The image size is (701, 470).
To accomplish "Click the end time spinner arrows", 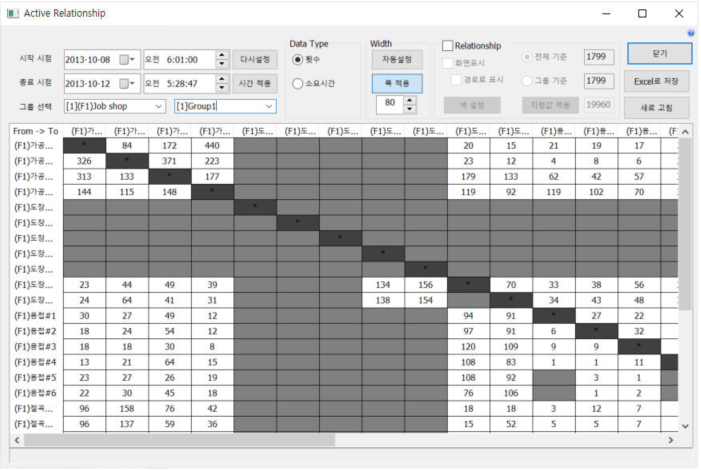I will click(x=222, y=82).
